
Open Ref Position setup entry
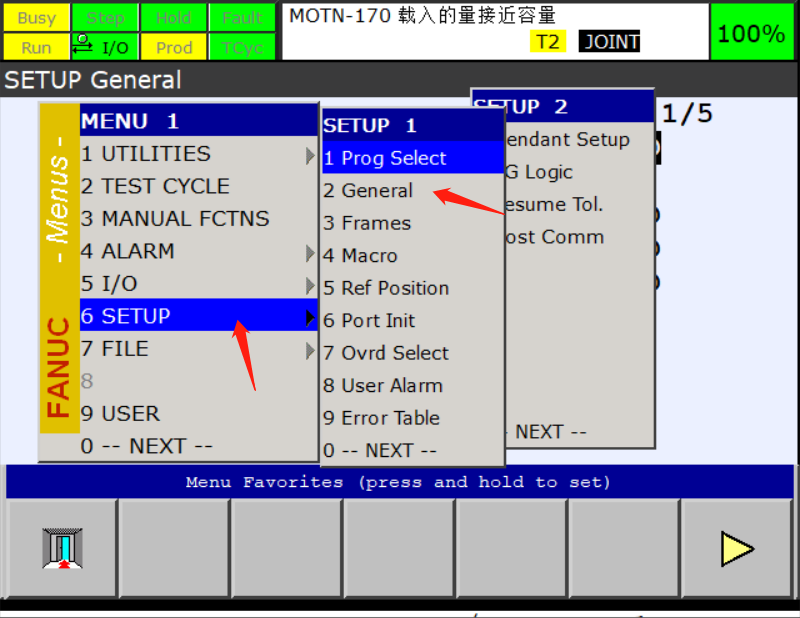pos(413,288)
